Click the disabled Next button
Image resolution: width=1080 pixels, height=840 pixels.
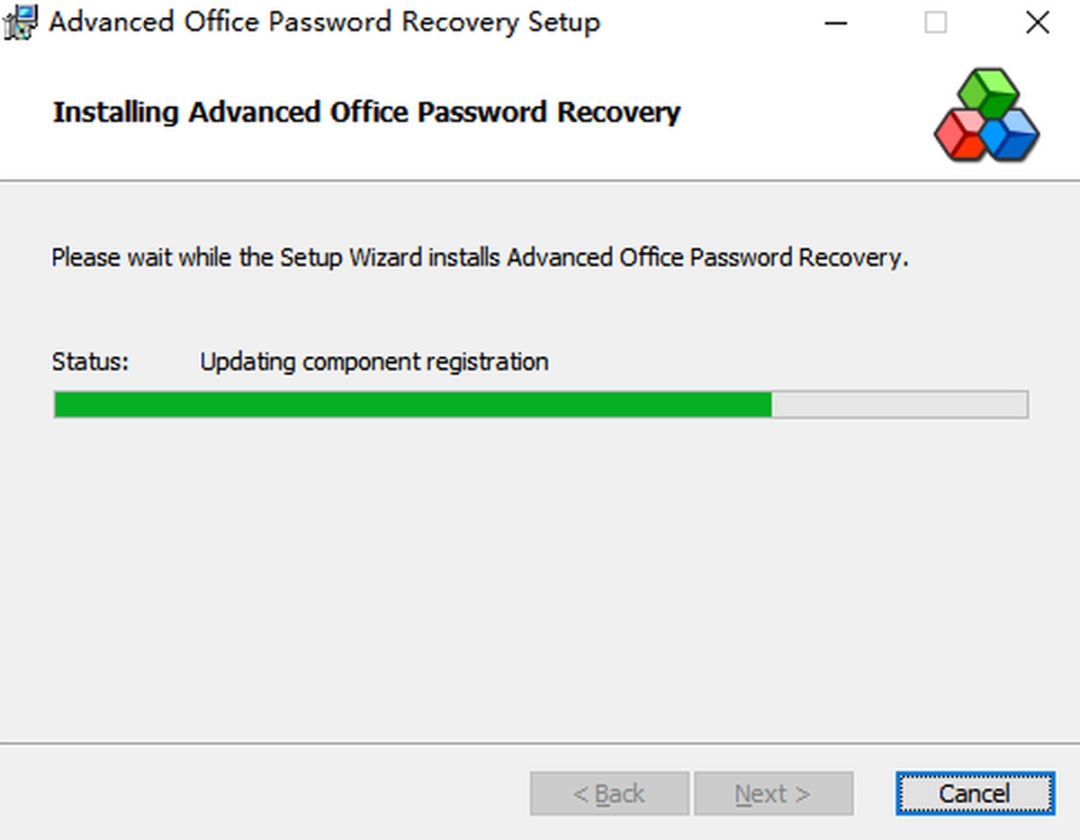(x=773, y=793)
